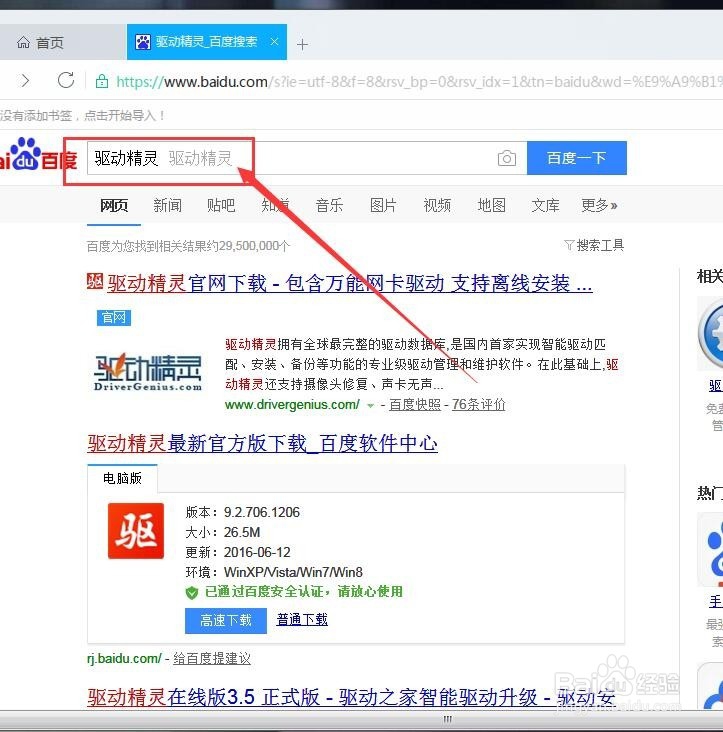Open 搜索工具 filter options
This screenshot has width=723, height=732.
[594, 245]
